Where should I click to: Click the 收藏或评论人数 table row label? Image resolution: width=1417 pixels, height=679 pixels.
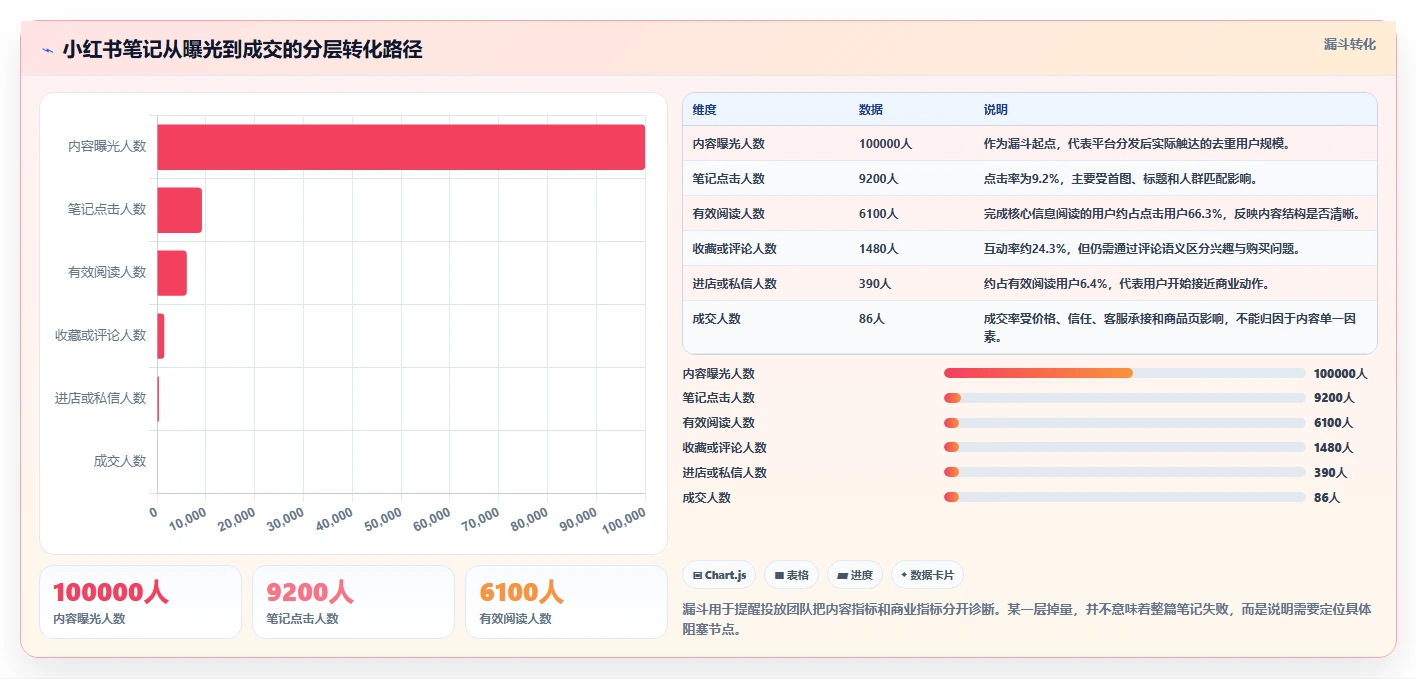[x=734, y=249]
